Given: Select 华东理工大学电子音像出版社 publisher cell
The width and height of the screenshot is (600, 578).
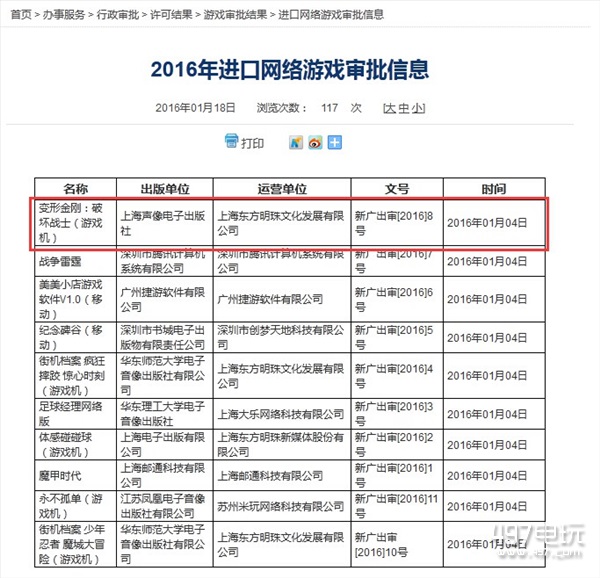Looking at the screenshot, I should pos(165,414).
